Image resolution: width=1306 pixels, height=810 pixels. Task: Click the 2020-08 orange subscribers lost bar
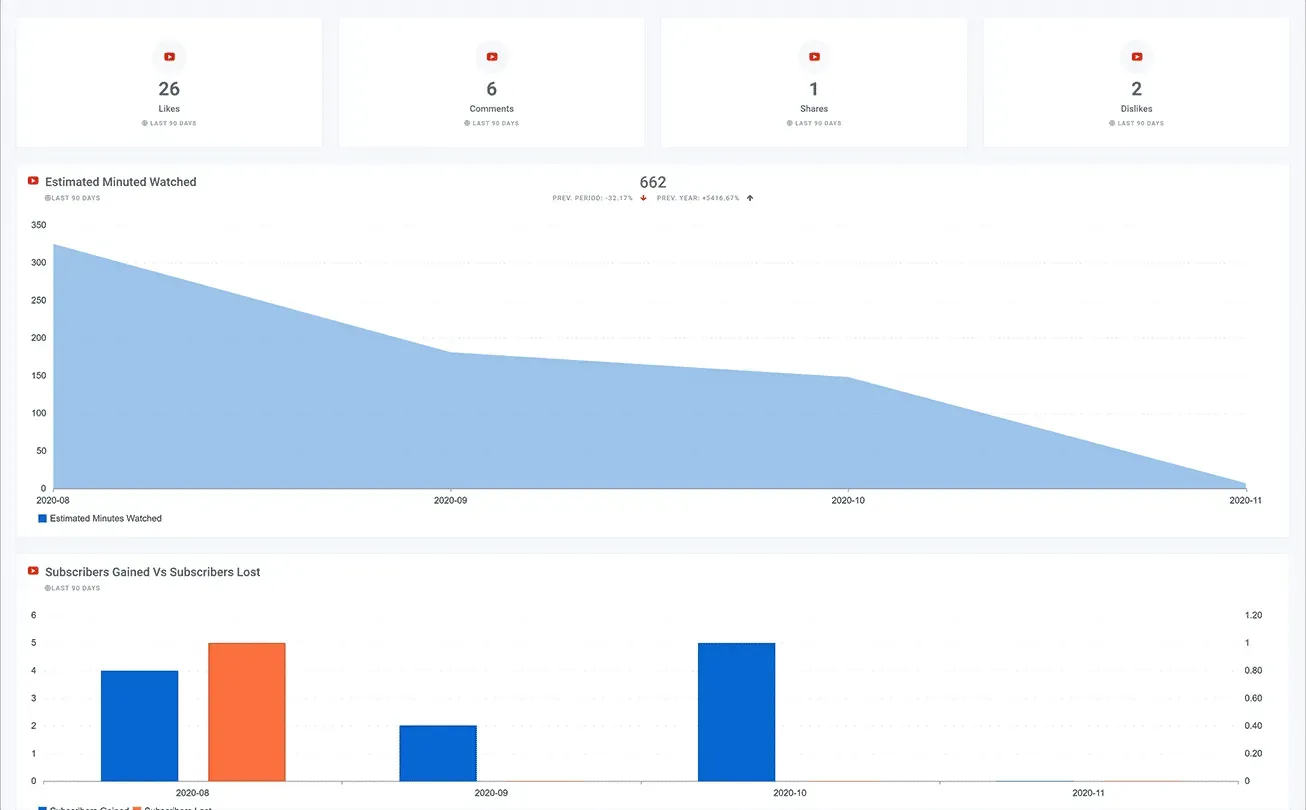click(x=247, y=712)
